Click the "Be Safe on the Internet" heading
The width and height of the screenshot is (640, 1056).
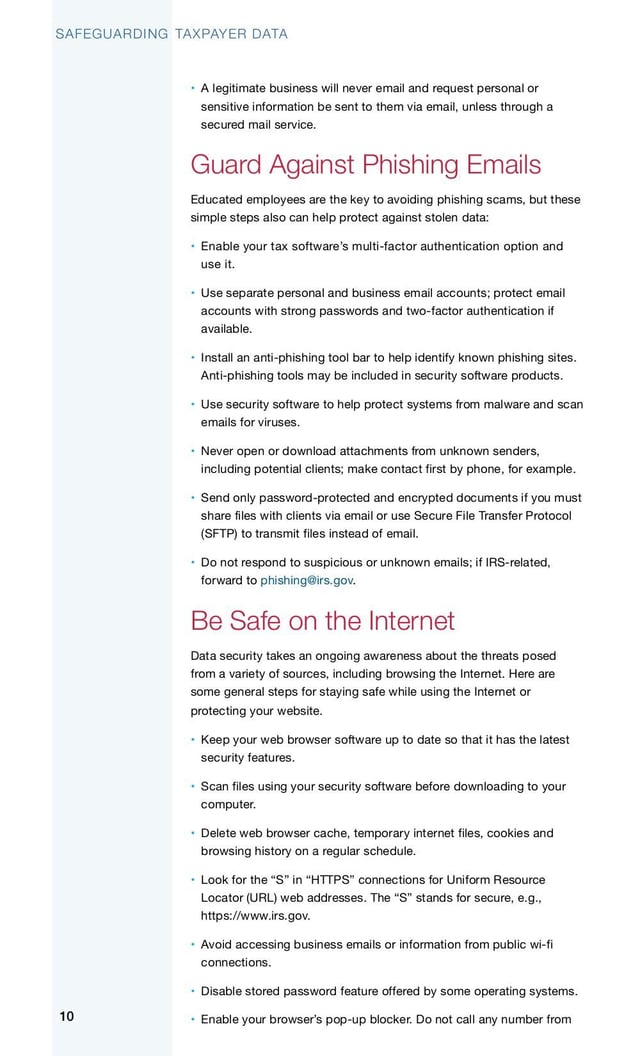322,620
